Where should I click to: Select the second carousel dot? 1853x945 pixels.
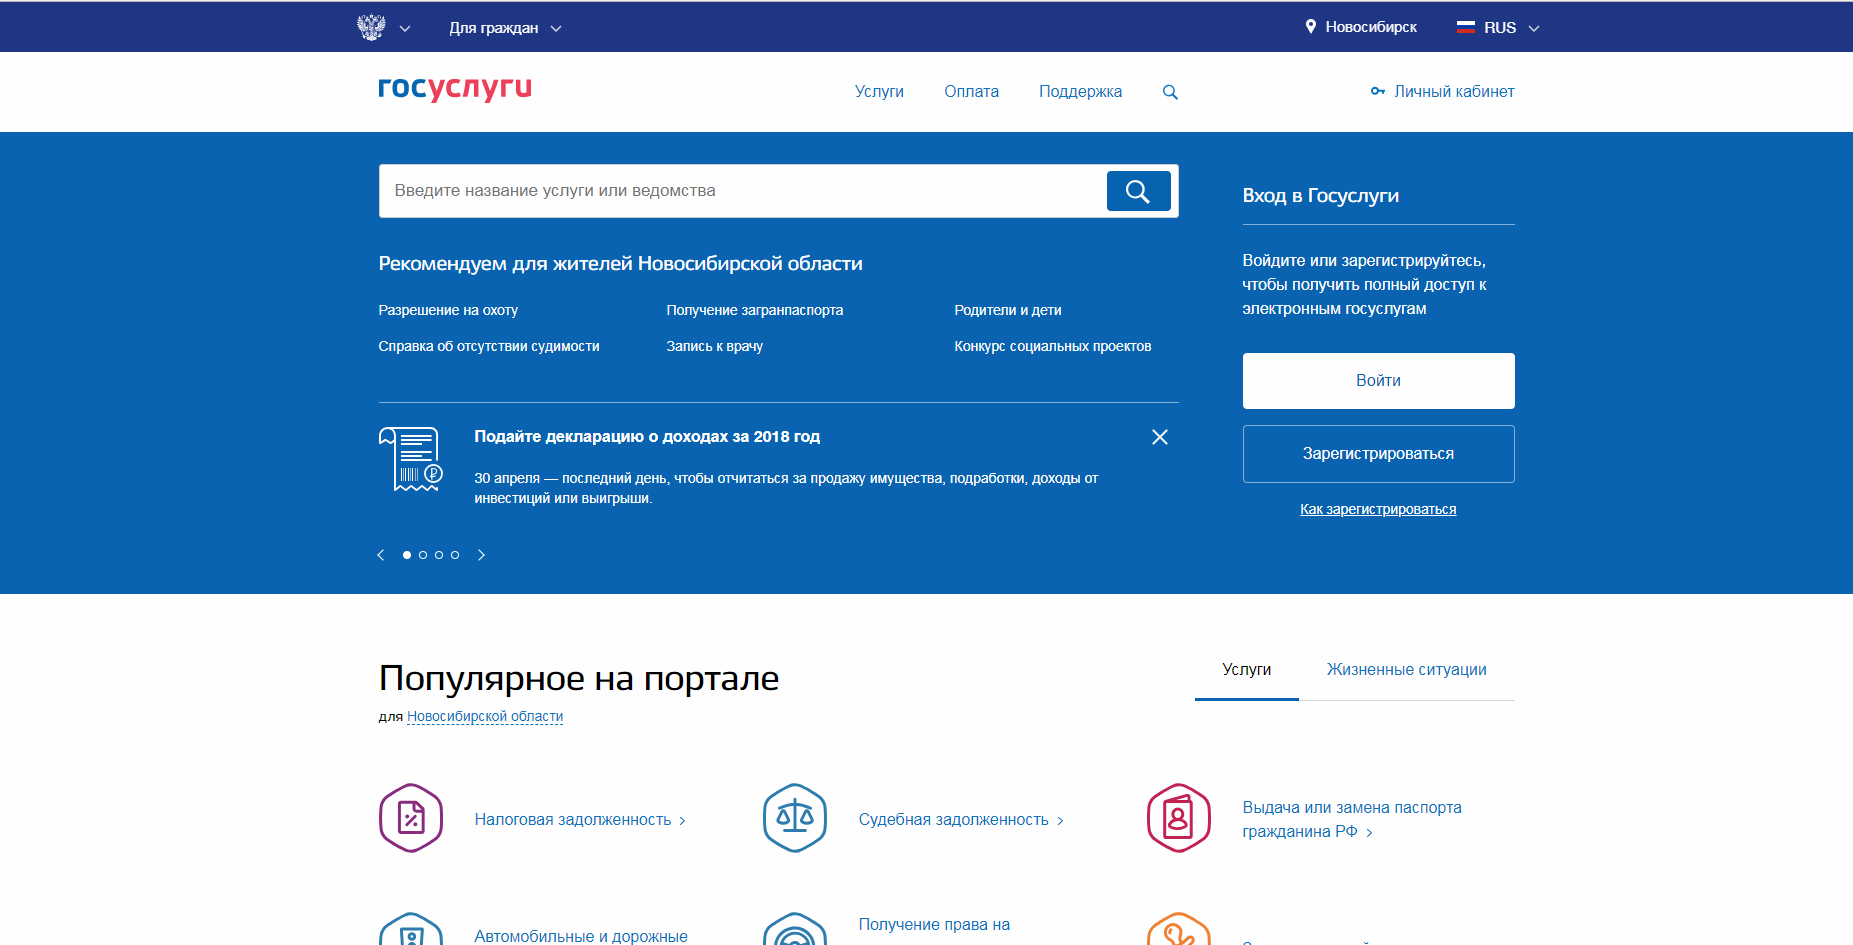click(423, 555)
